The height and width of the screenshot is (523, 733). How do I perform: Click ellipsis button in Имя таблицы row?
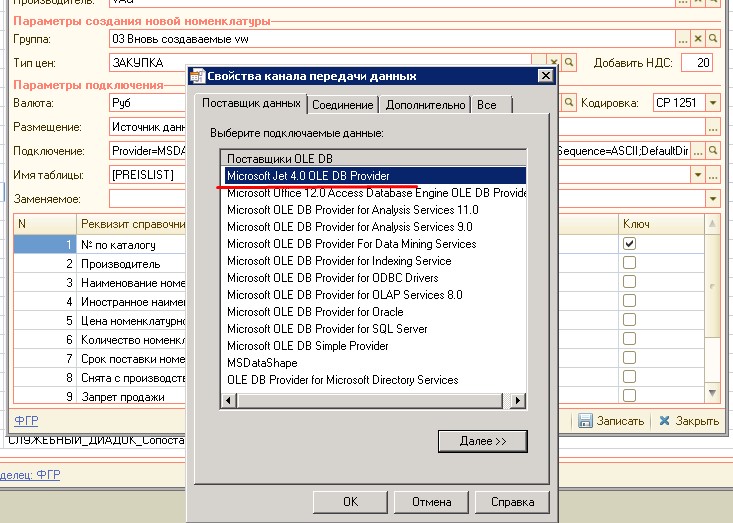point(713,175)
